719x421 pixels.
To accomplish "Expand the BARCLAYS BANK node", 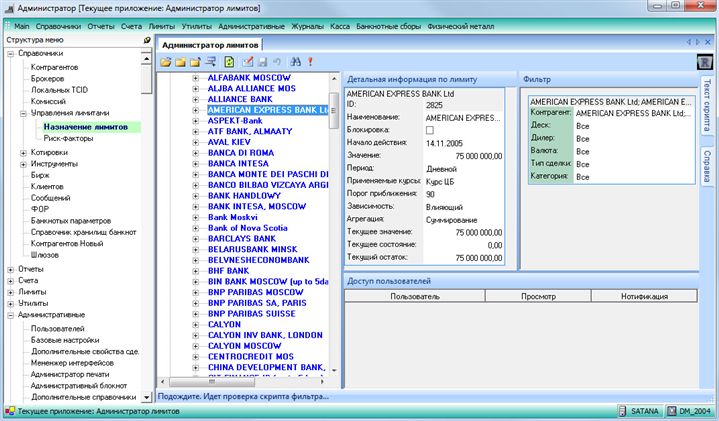I will click(x=195, y=239).
